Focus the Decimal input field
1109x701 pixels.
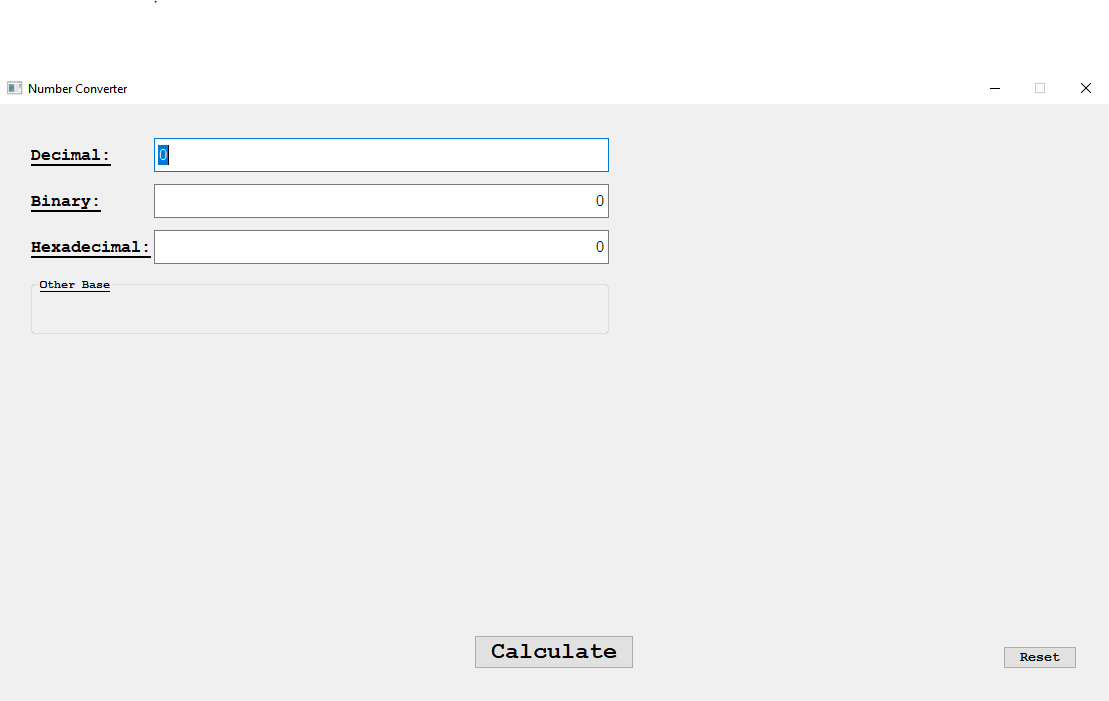[x=381, y=155]
